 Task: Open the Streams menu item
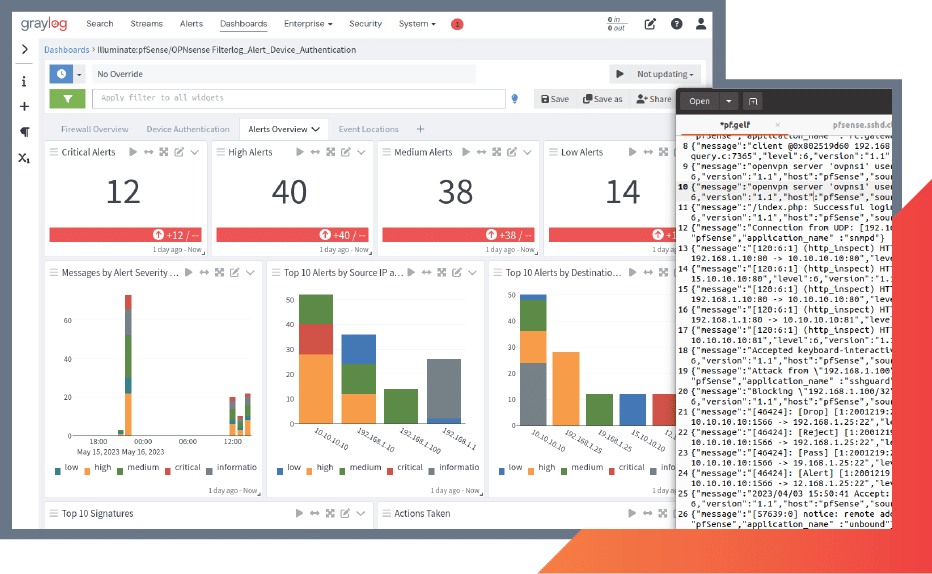[146, 23]
